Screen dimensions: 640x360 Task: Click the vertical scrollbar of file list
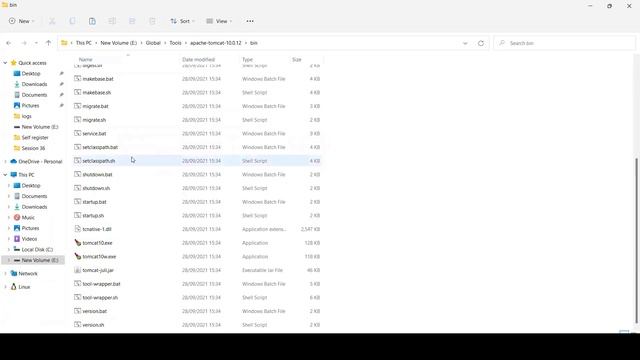coord(637,241)
